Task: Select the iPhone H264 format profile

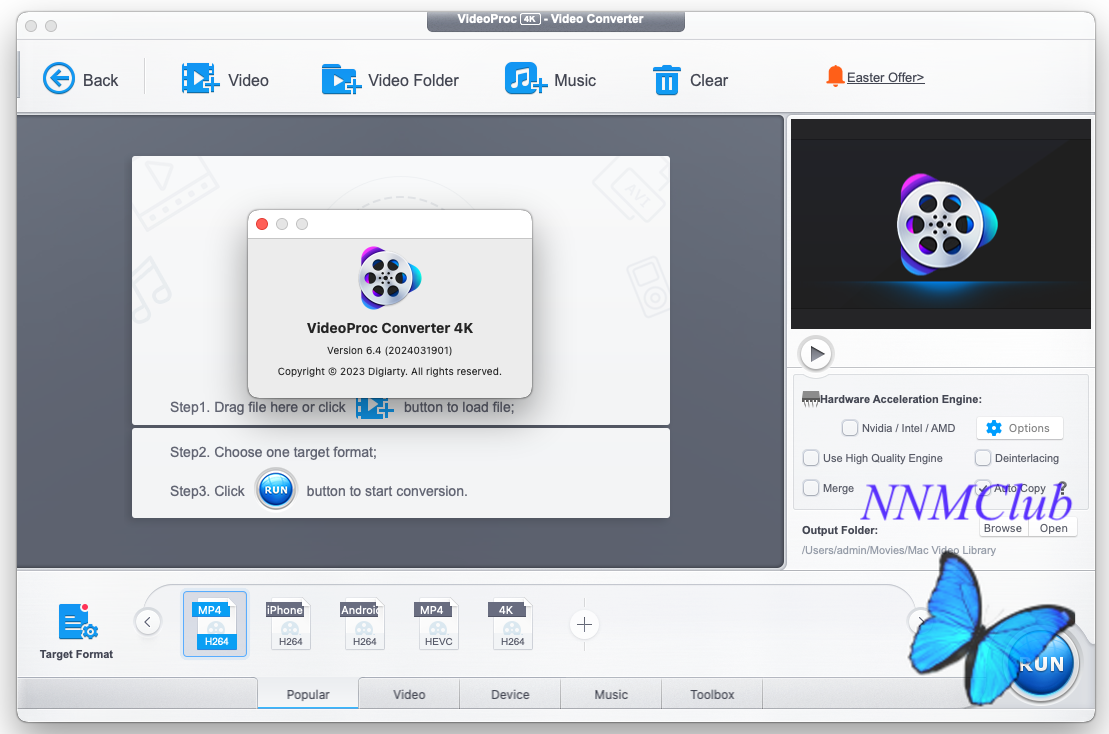Action: click(x=289, y=624)
